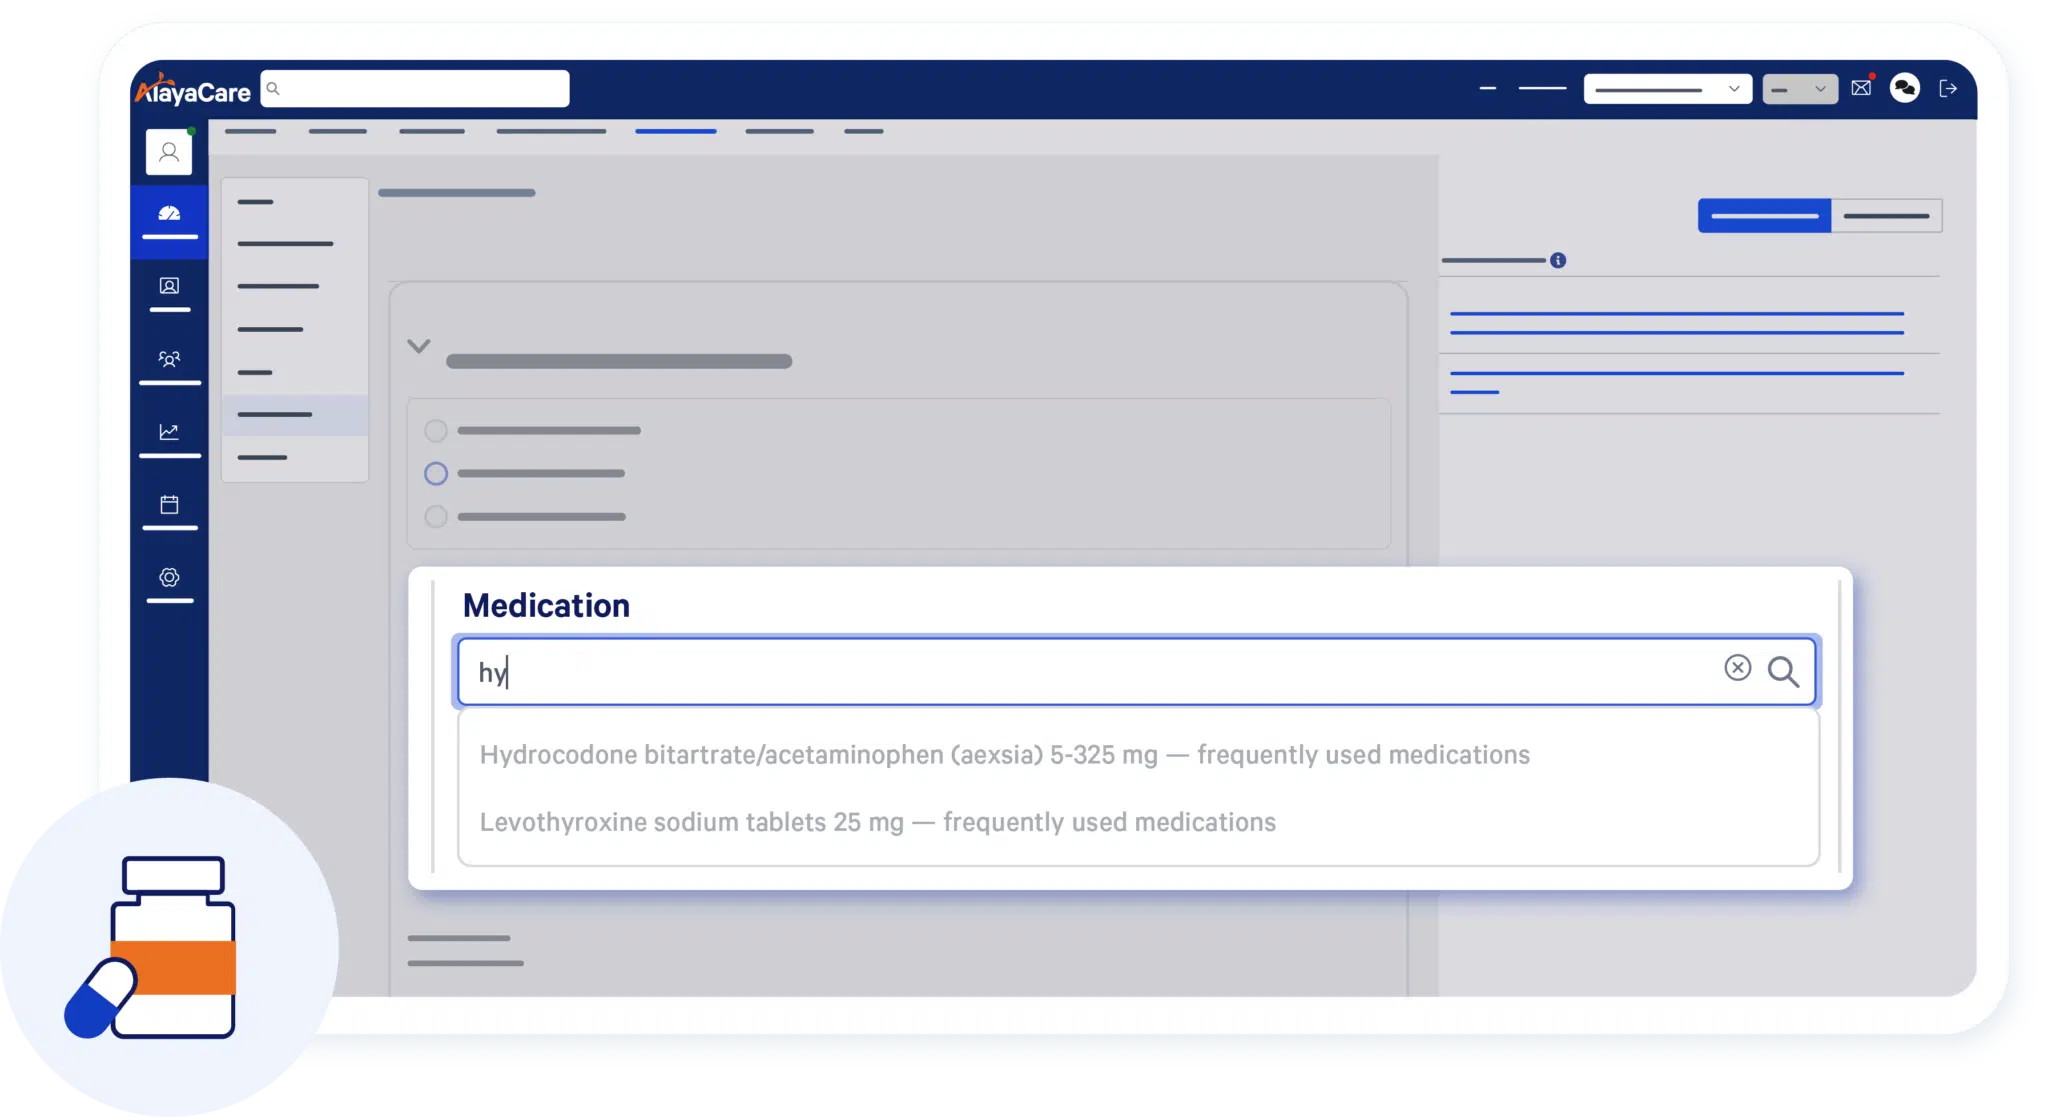Image resolution: width=2048 pixels, height=1117 pixels.
Task: Switch to the active blue navigation tab
Action: pos(676,131)
